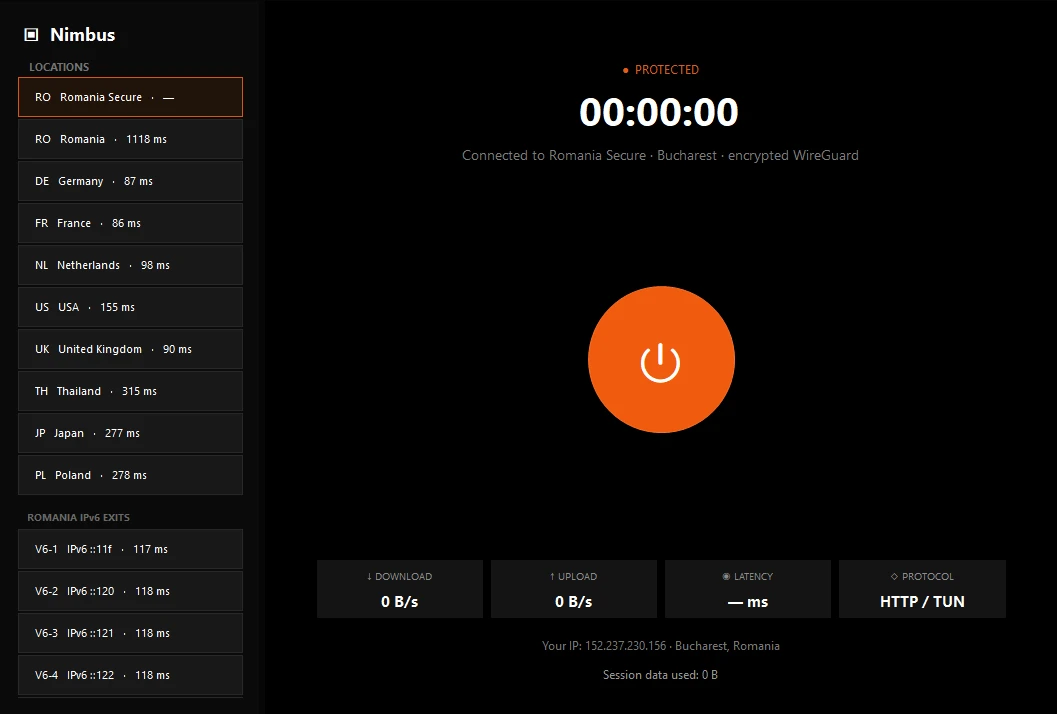Pick IPv6 exit V6-4 ::122

pos(130,675)
